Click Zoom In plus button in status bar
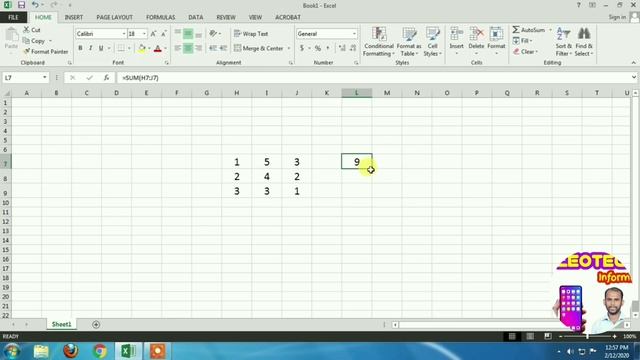 [x=614, y=336]
